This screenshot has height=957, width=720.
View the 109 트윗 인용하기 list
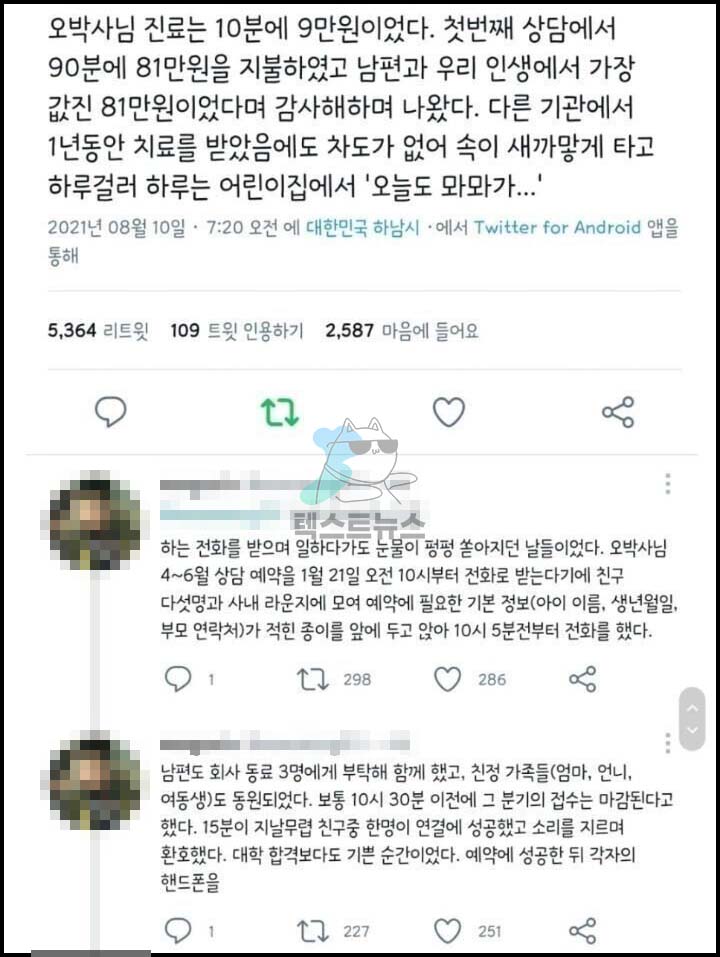coord(237,331)
